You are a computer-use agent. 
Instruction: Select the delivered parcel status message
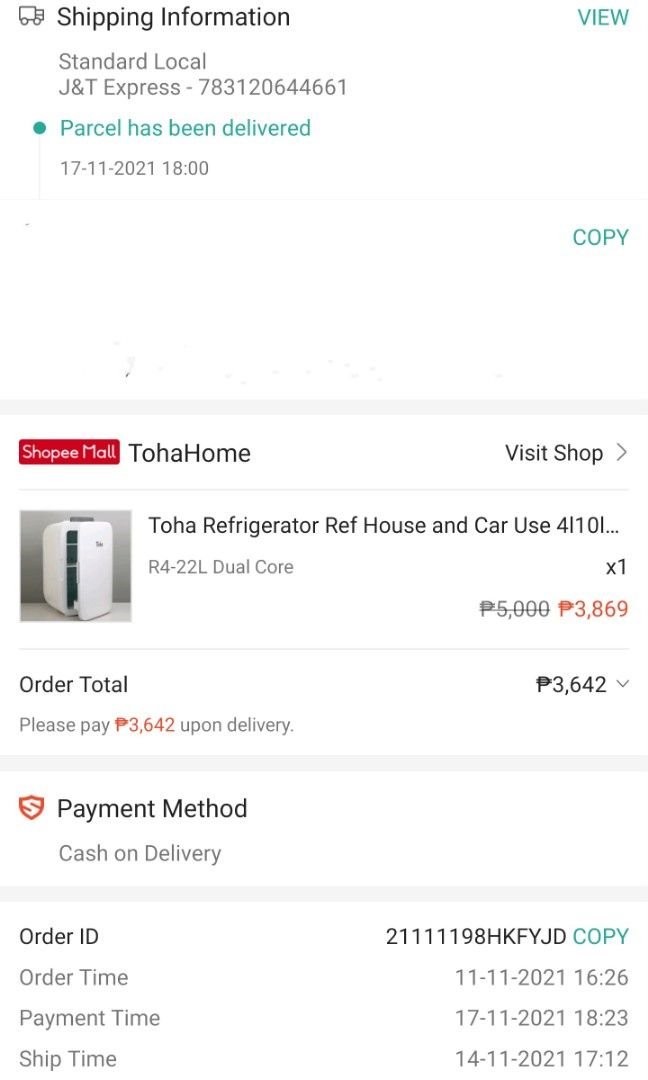pyautogui.click(x=185, y=128)
